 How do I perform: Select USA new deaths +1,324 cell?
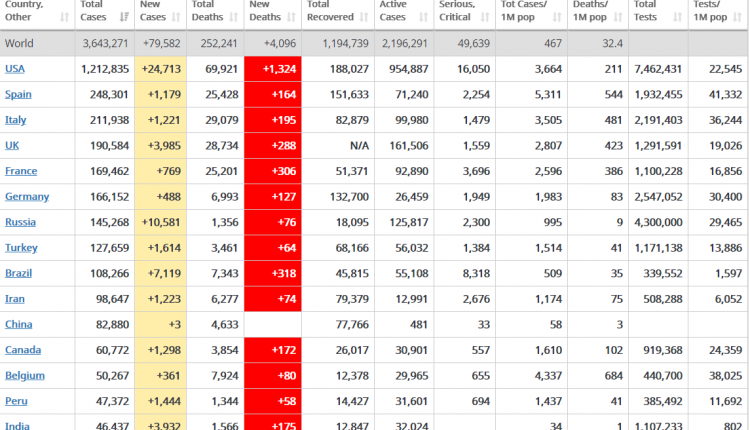coord(273,69)
